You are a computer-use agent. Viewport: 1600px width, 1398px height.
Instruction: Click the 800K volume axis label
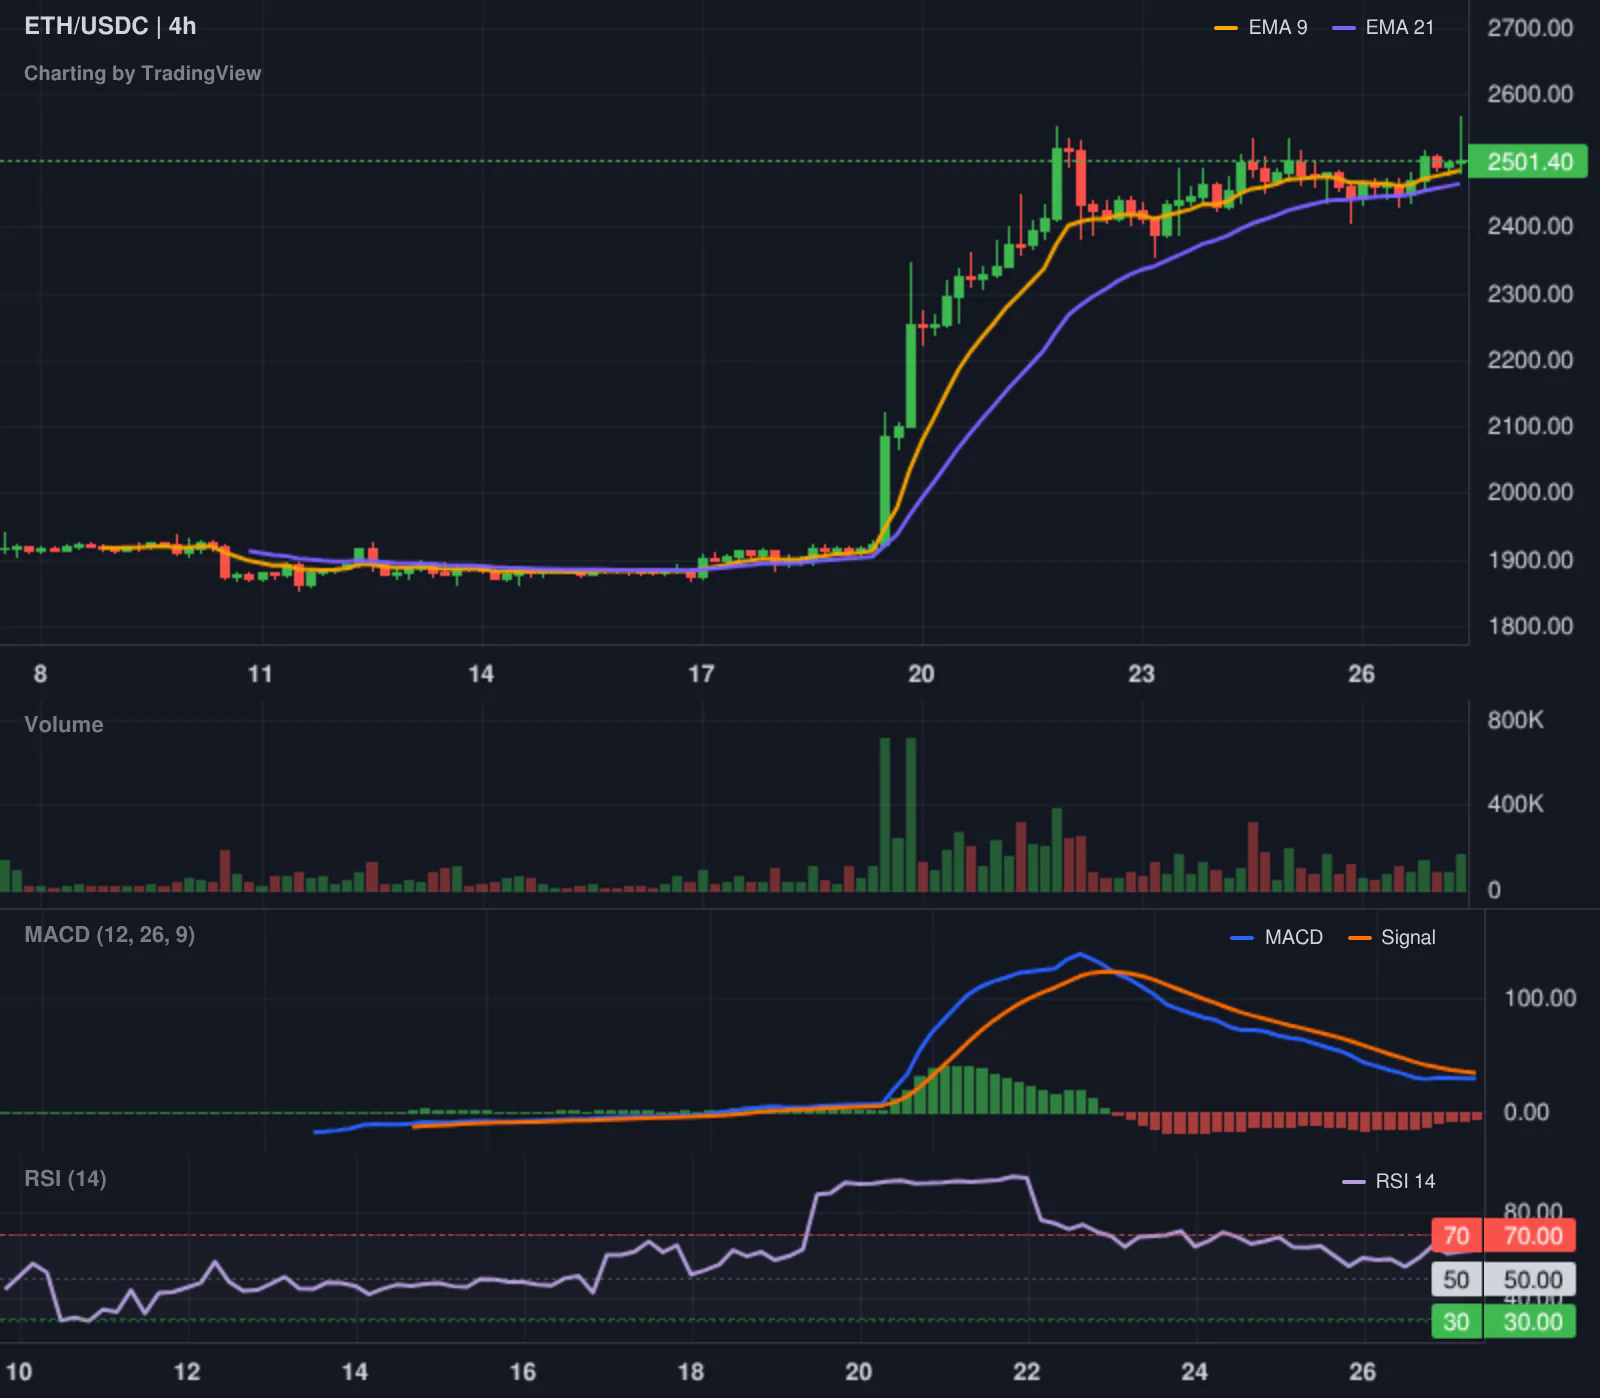click(1515, 720)
